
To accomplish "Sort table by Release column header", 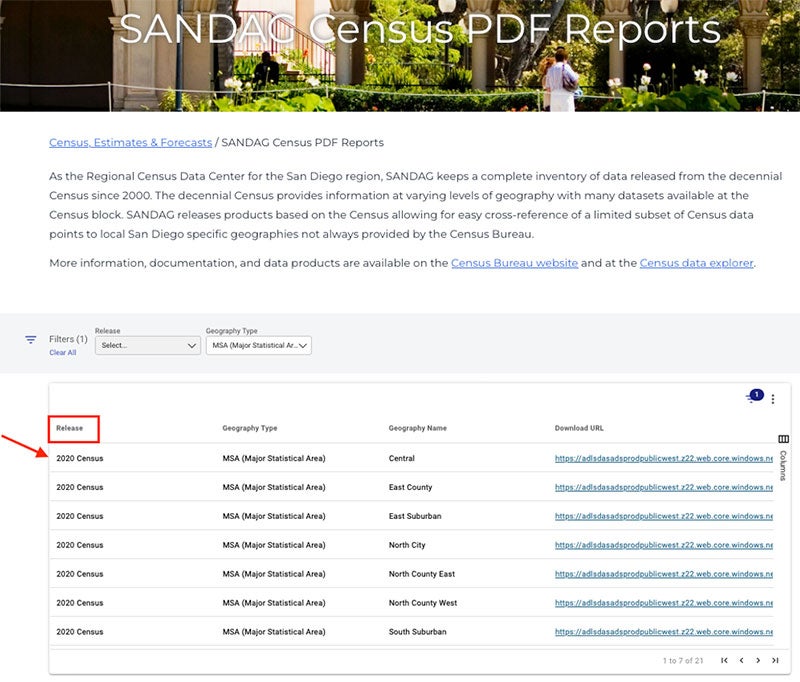I will click(x=70, y=428).
